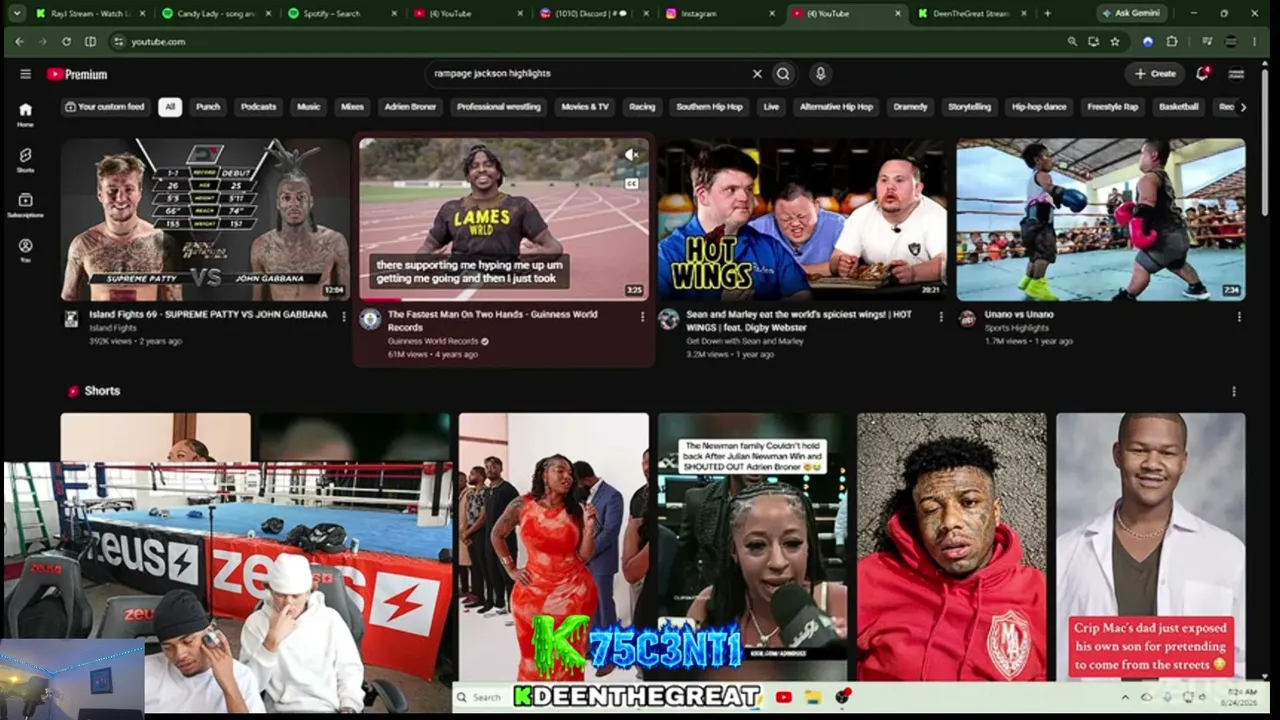Image resolution: width=1280 pixels, height=720 pixels.
Task: Bookmark this page with the star icon
Action: coord(1115,42)
